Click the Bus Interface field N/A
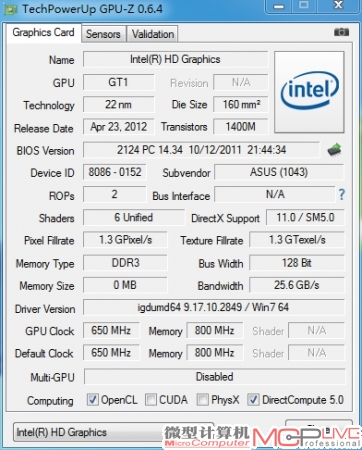 tap(275, 194)
